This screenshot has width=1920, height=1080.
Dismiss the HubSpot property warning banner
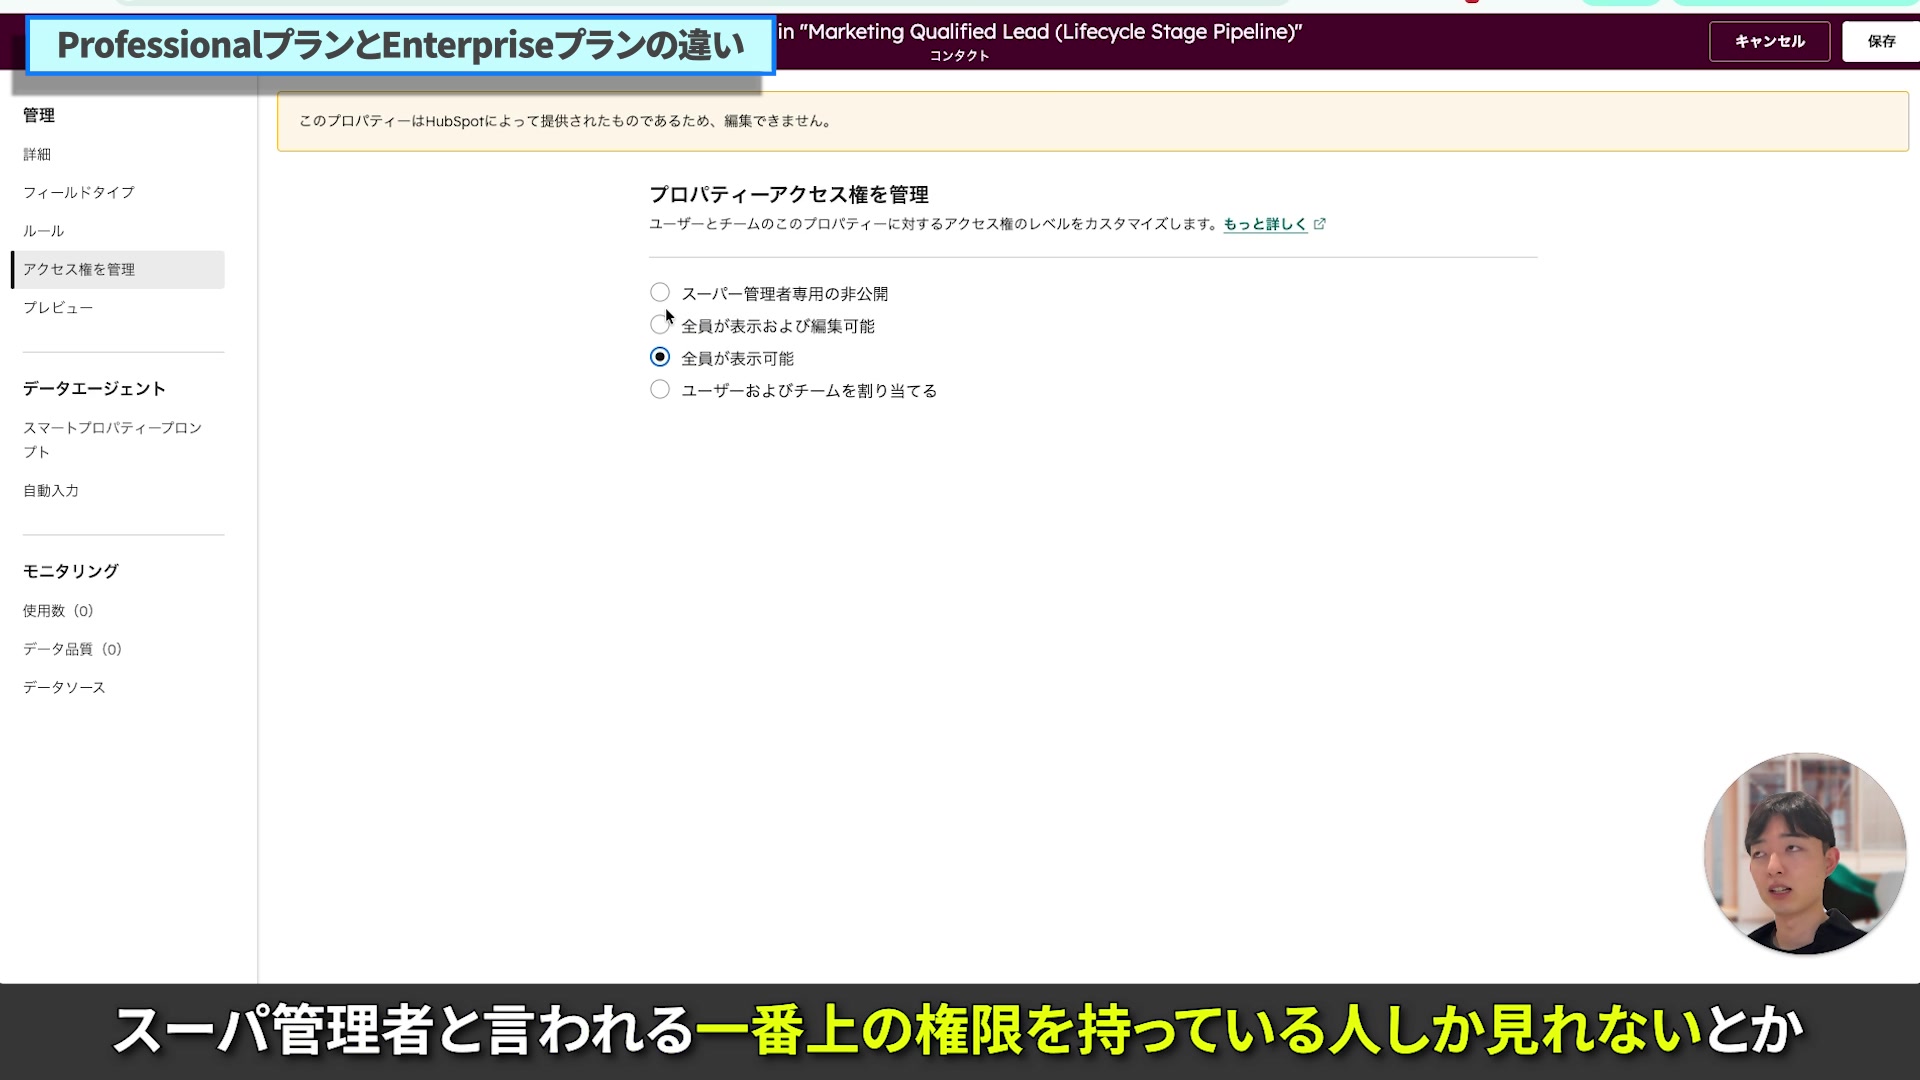point(1092,121)
